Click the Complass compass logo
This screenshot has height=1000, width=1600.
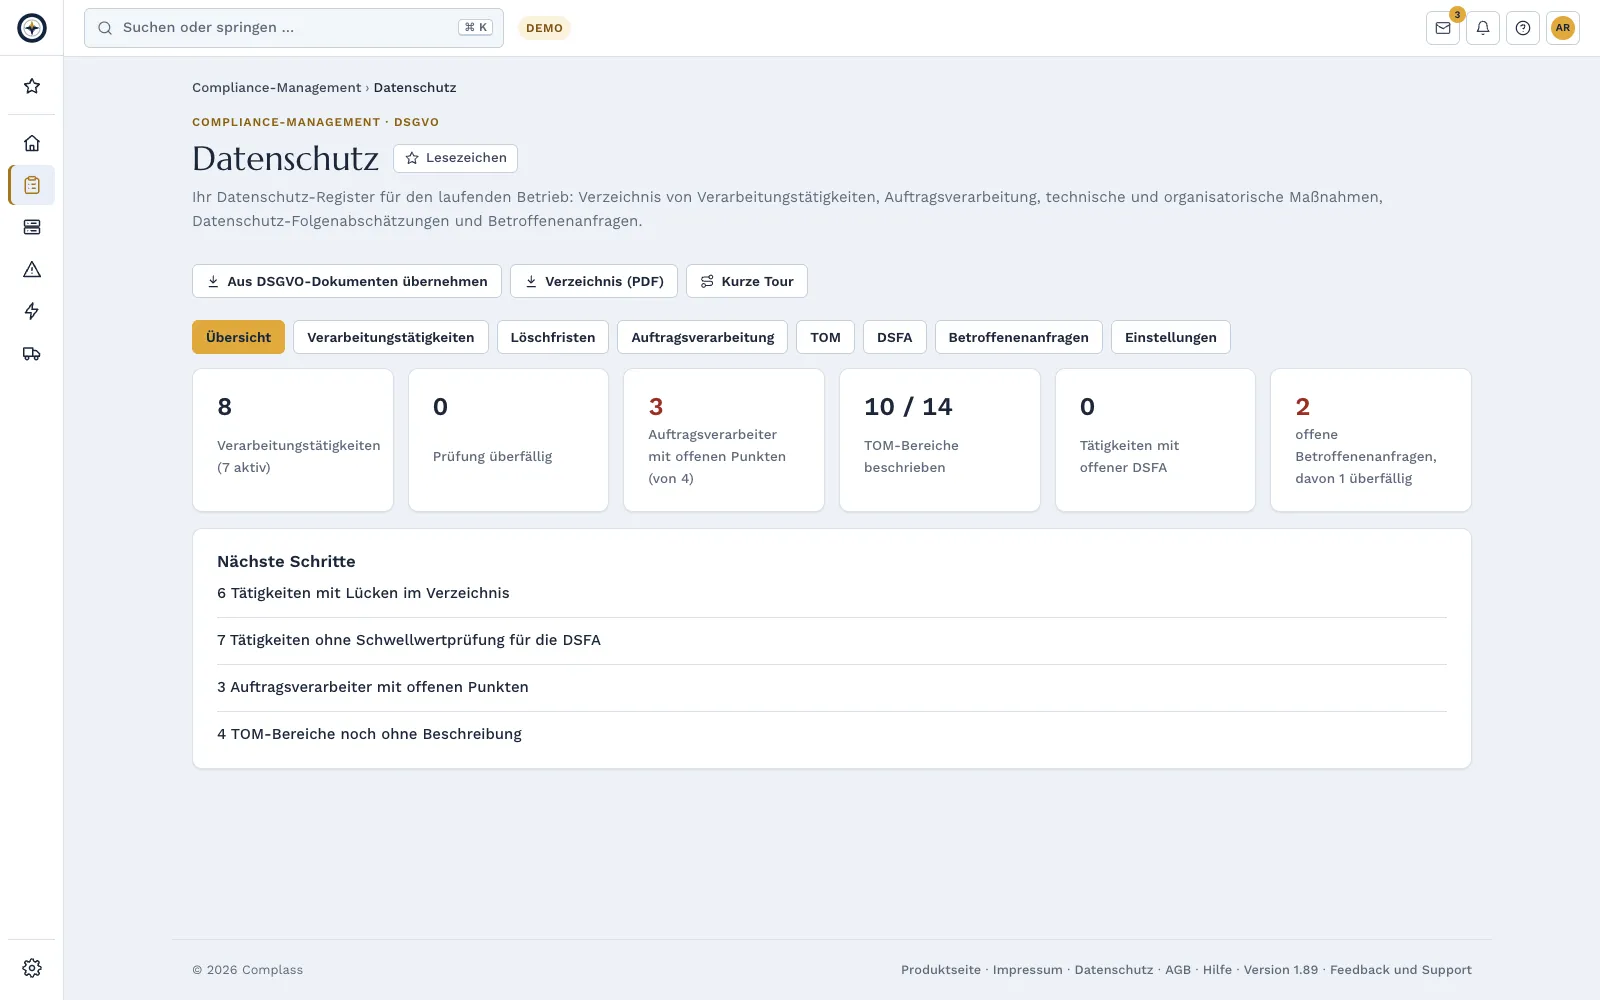(32, 28)
